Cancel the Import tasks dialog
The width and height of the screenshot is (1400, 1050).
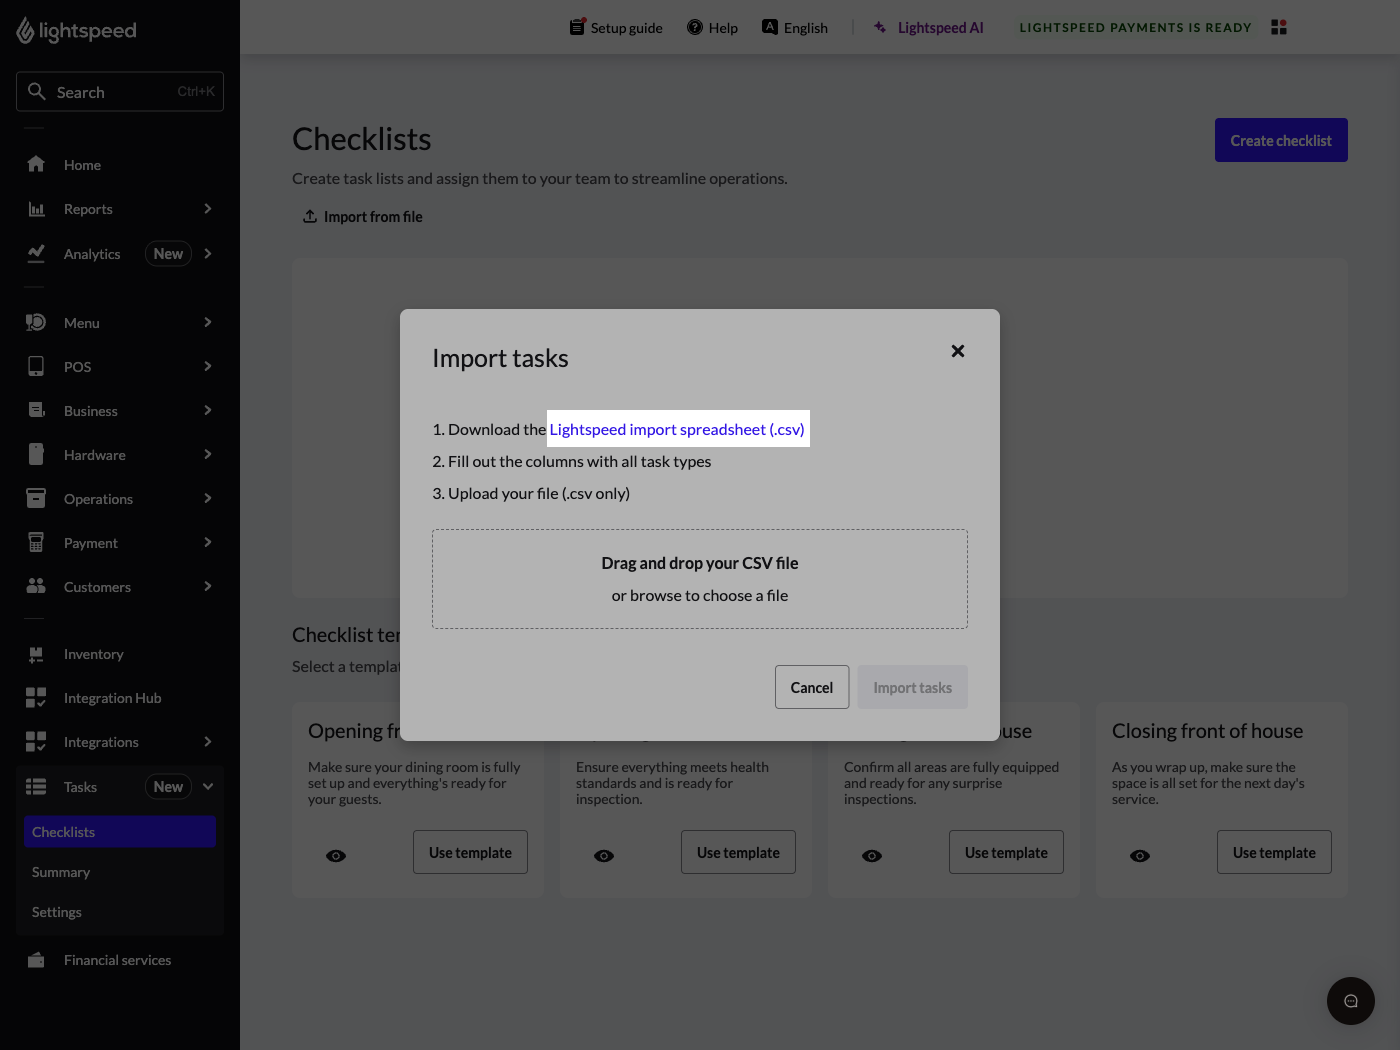coord(811,687)
